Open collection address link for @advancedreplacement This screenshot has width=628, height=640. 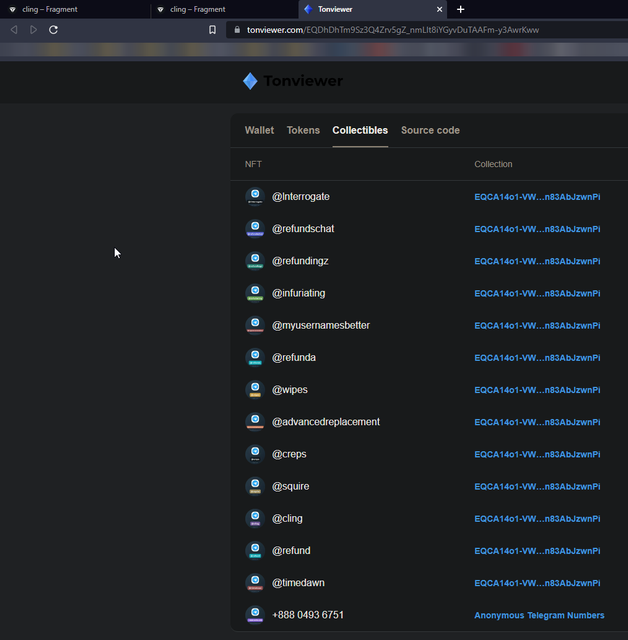click(537, 422)
